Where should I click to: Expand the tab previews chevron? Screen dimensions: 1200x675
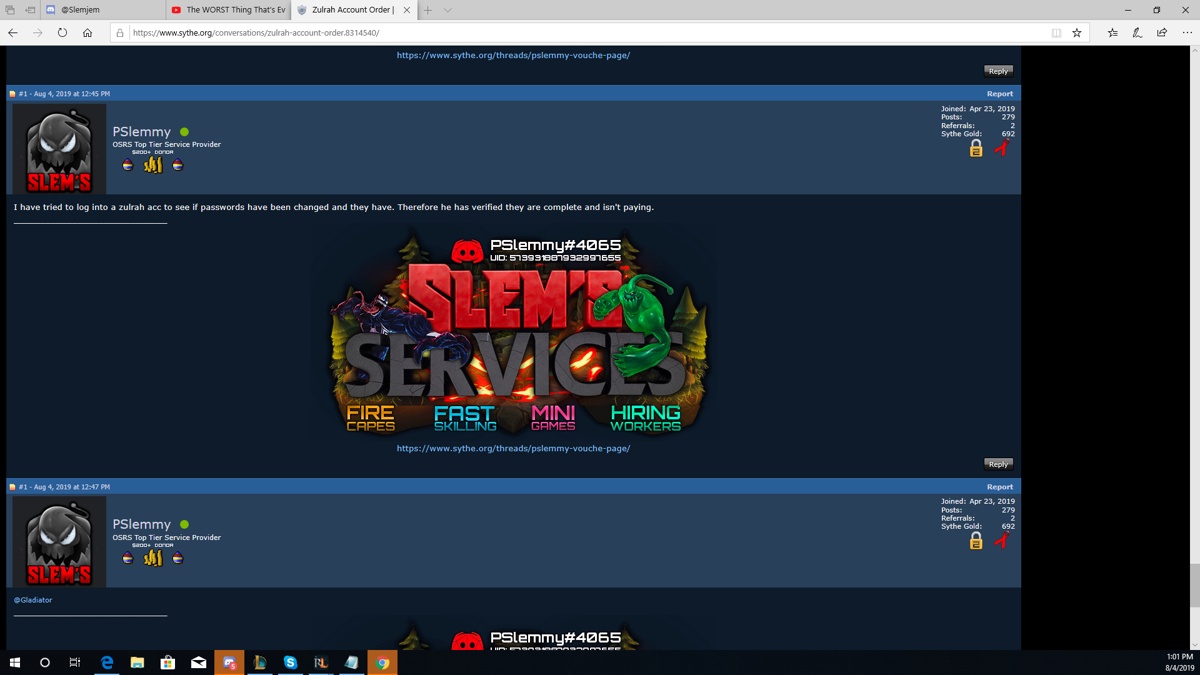(447, 10)
